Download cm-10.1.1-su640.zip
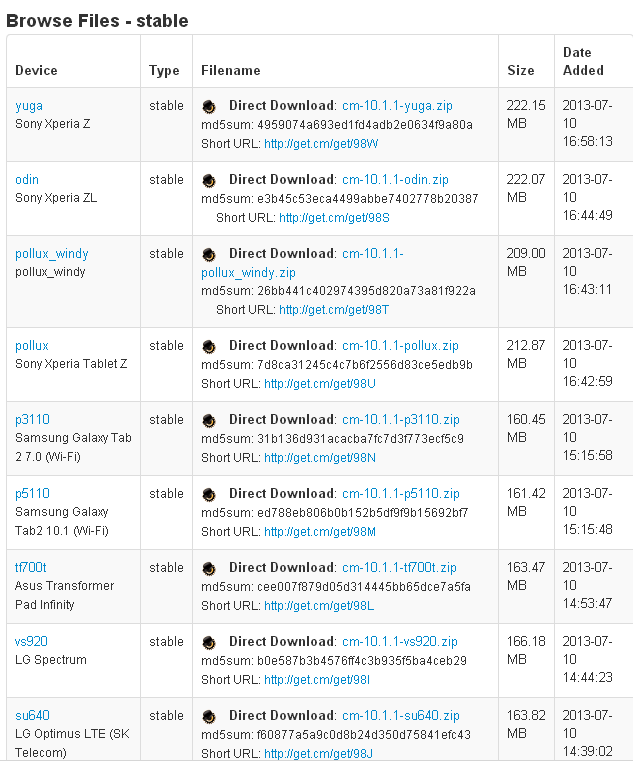This screenshot has width=633, height=761. pyautogui.click(x=400, y=716)
